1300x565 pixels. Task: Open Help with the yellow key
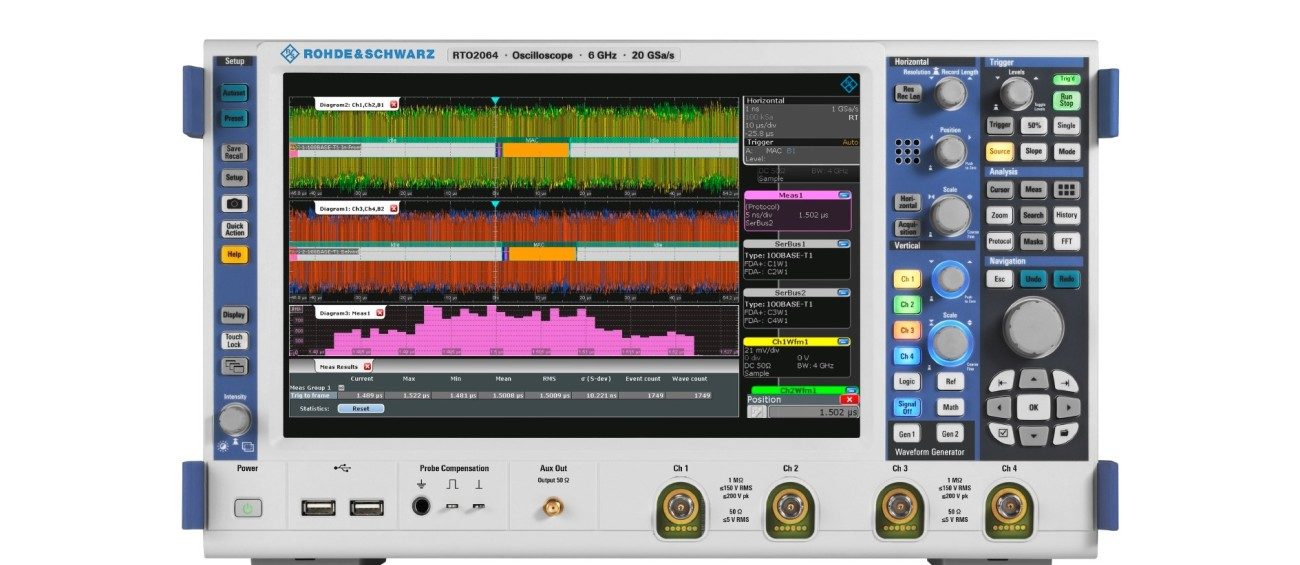pos(234,254)
